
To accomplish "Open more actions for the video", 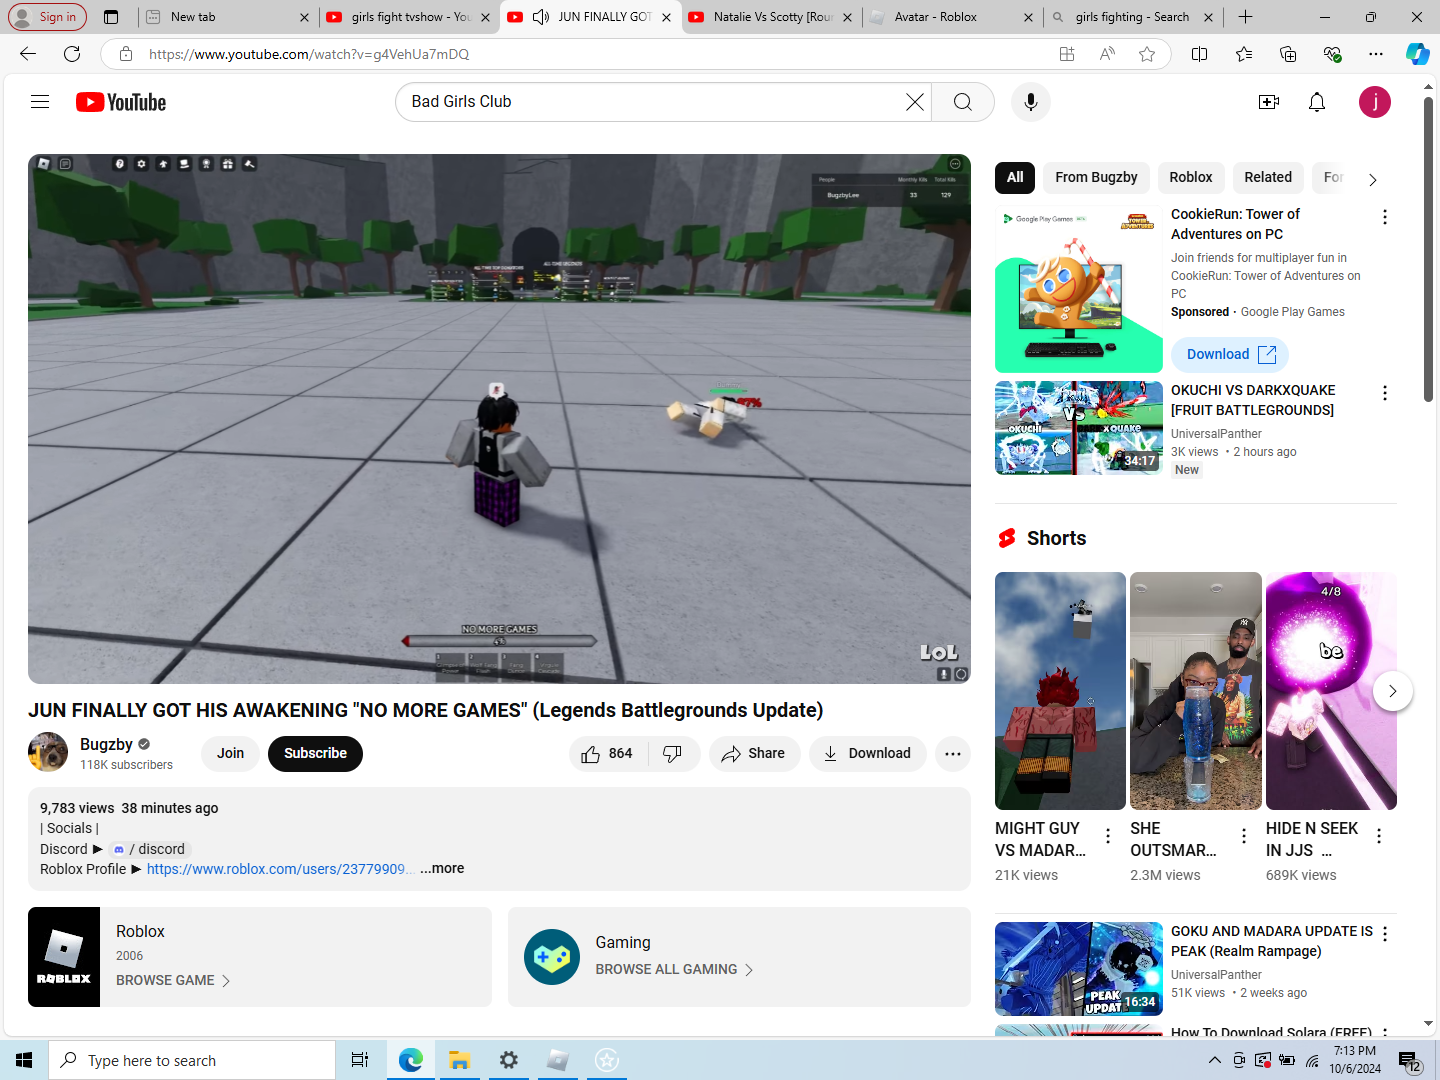I will click(x=953, y=754).
